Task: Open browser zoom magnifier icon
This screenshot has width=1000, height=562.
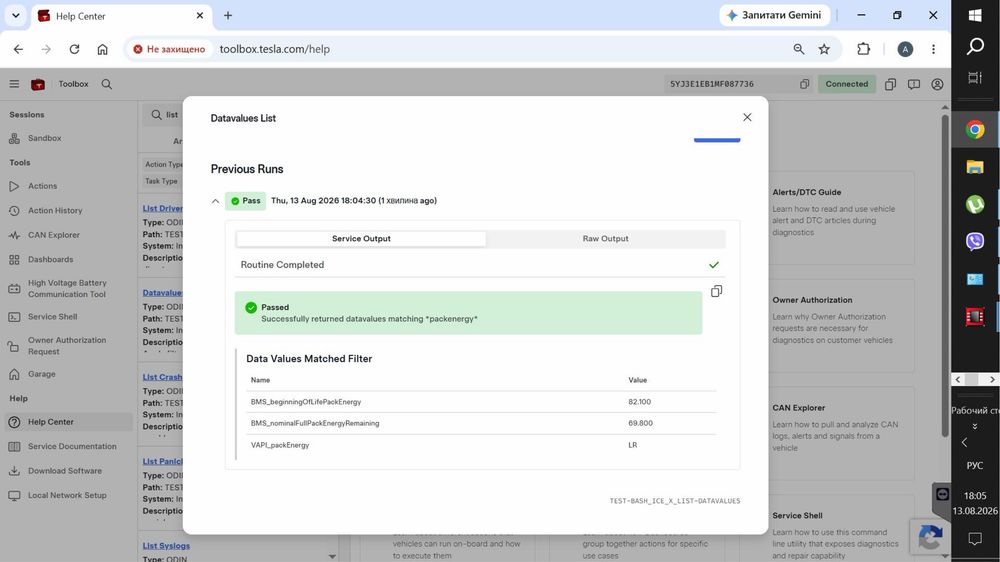Action: [x=798, y=49]
